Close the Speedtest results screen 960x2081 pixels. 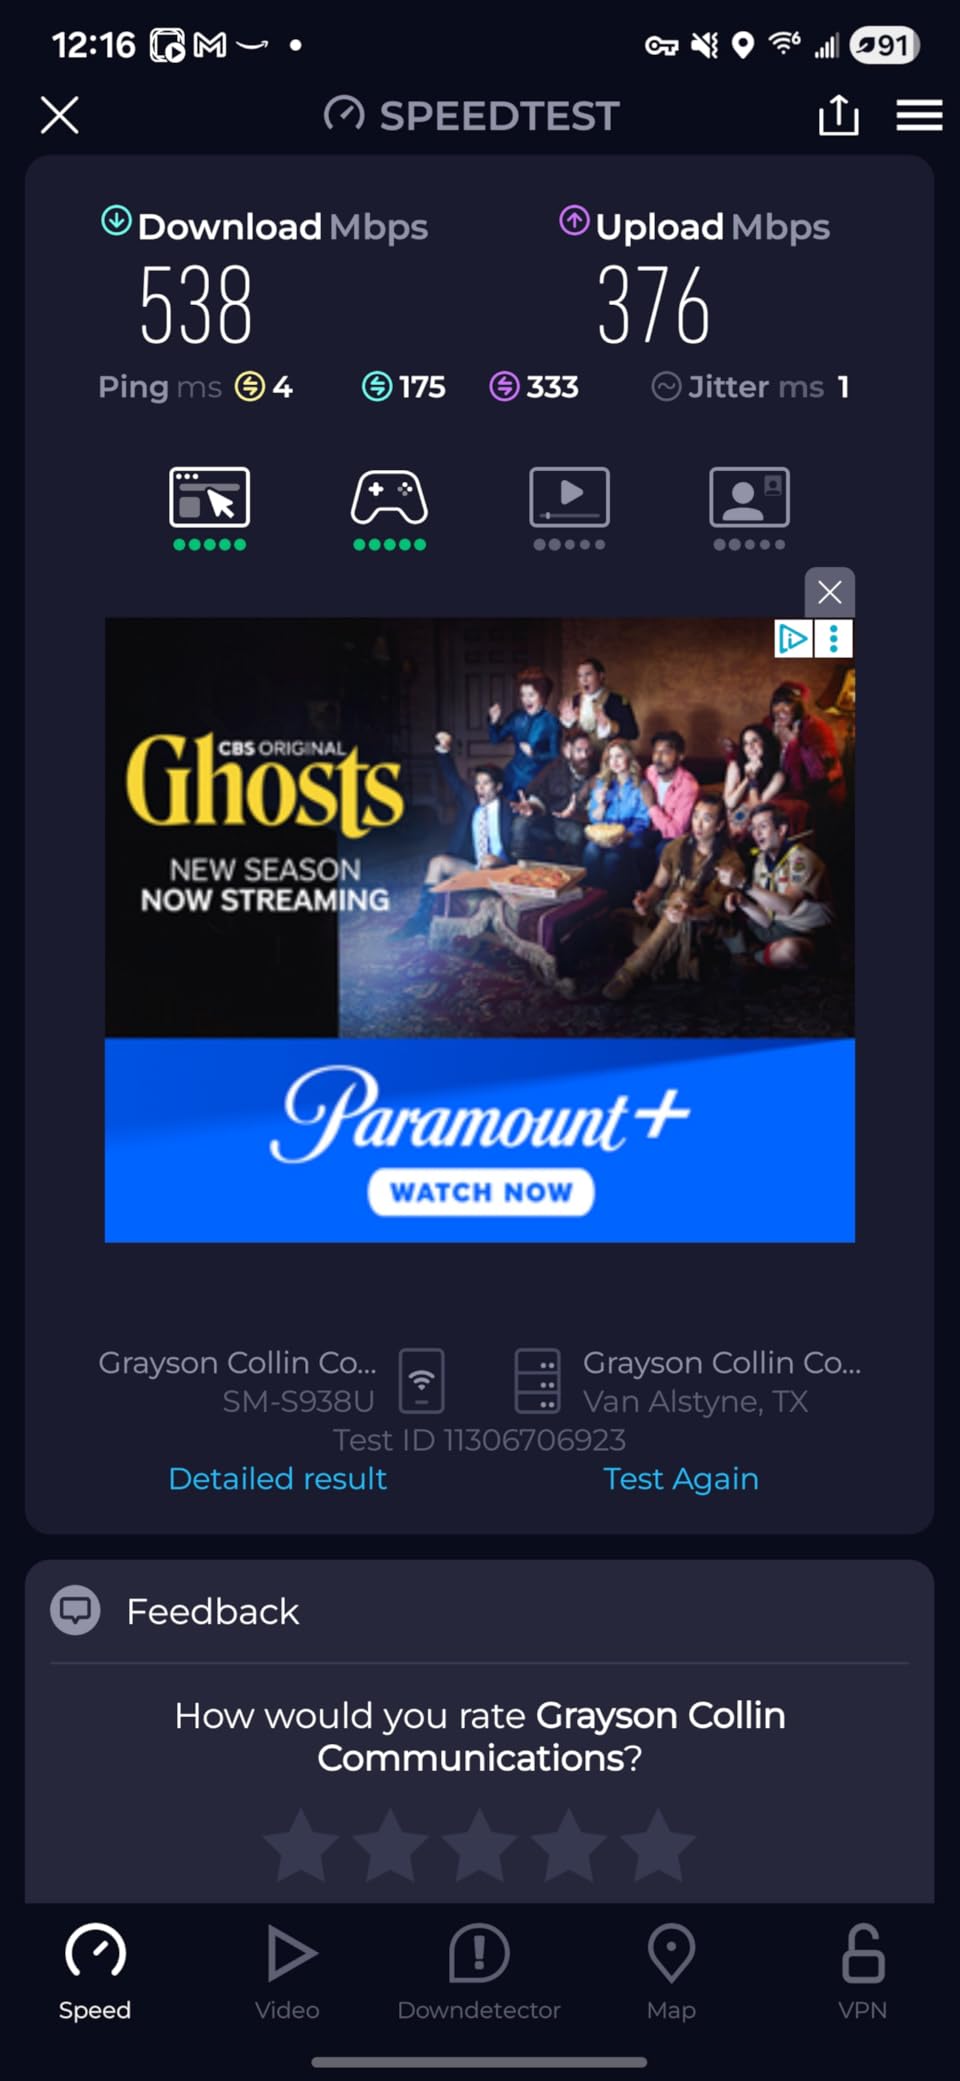pos(60,115)
